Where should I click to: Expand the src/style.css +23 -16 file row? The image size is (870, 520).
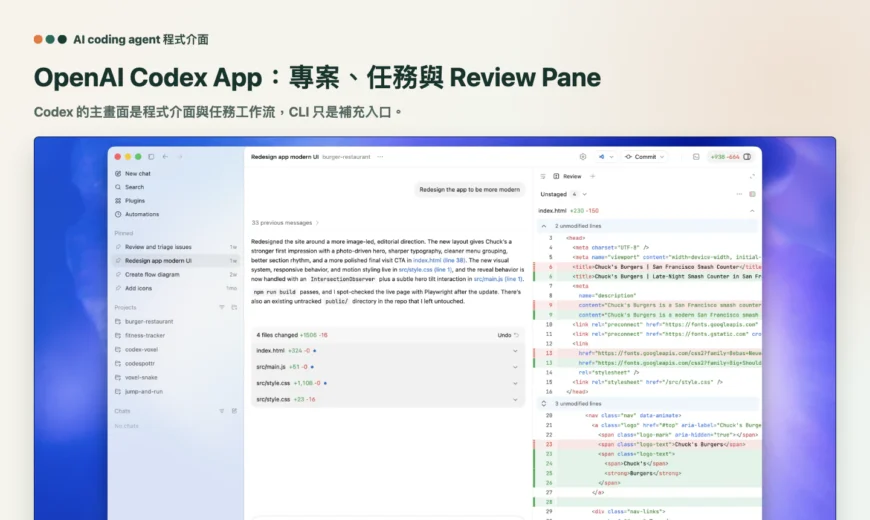(x=387, y=399)
